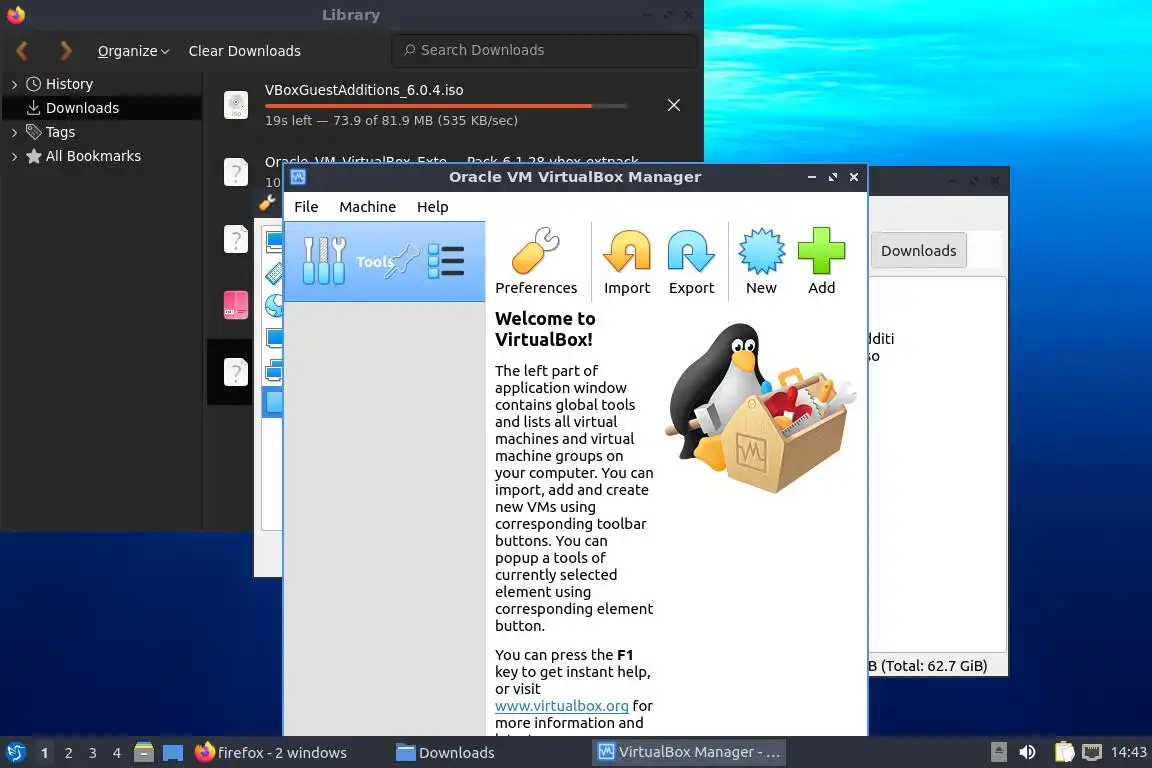Viewport: 1152px width, 768px height.
Task: Open the Tools list menu icon
Action: tap(446, 261)
